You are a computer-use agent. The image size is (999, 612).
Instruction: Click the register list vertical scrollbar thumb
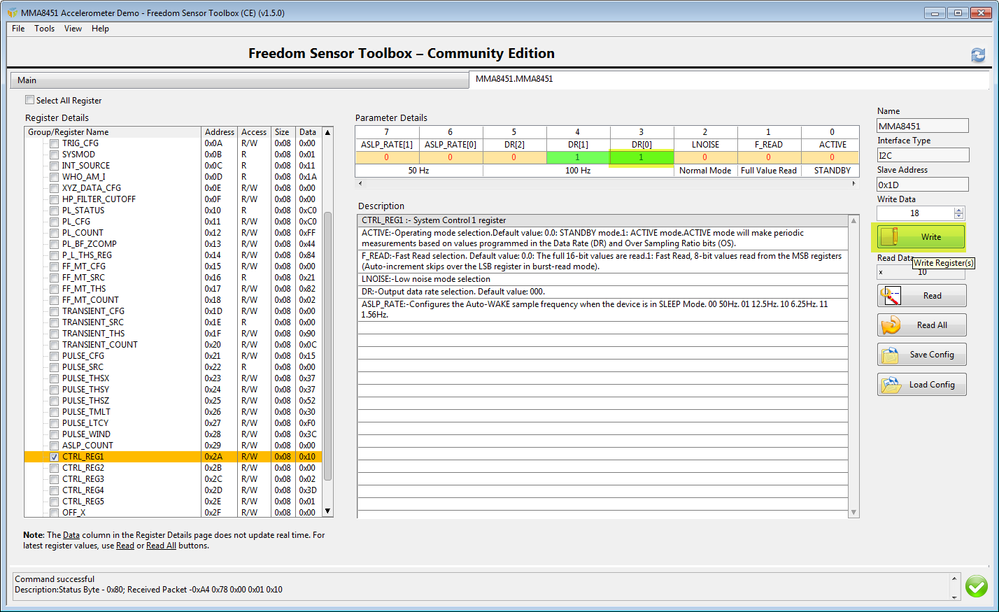328,346
